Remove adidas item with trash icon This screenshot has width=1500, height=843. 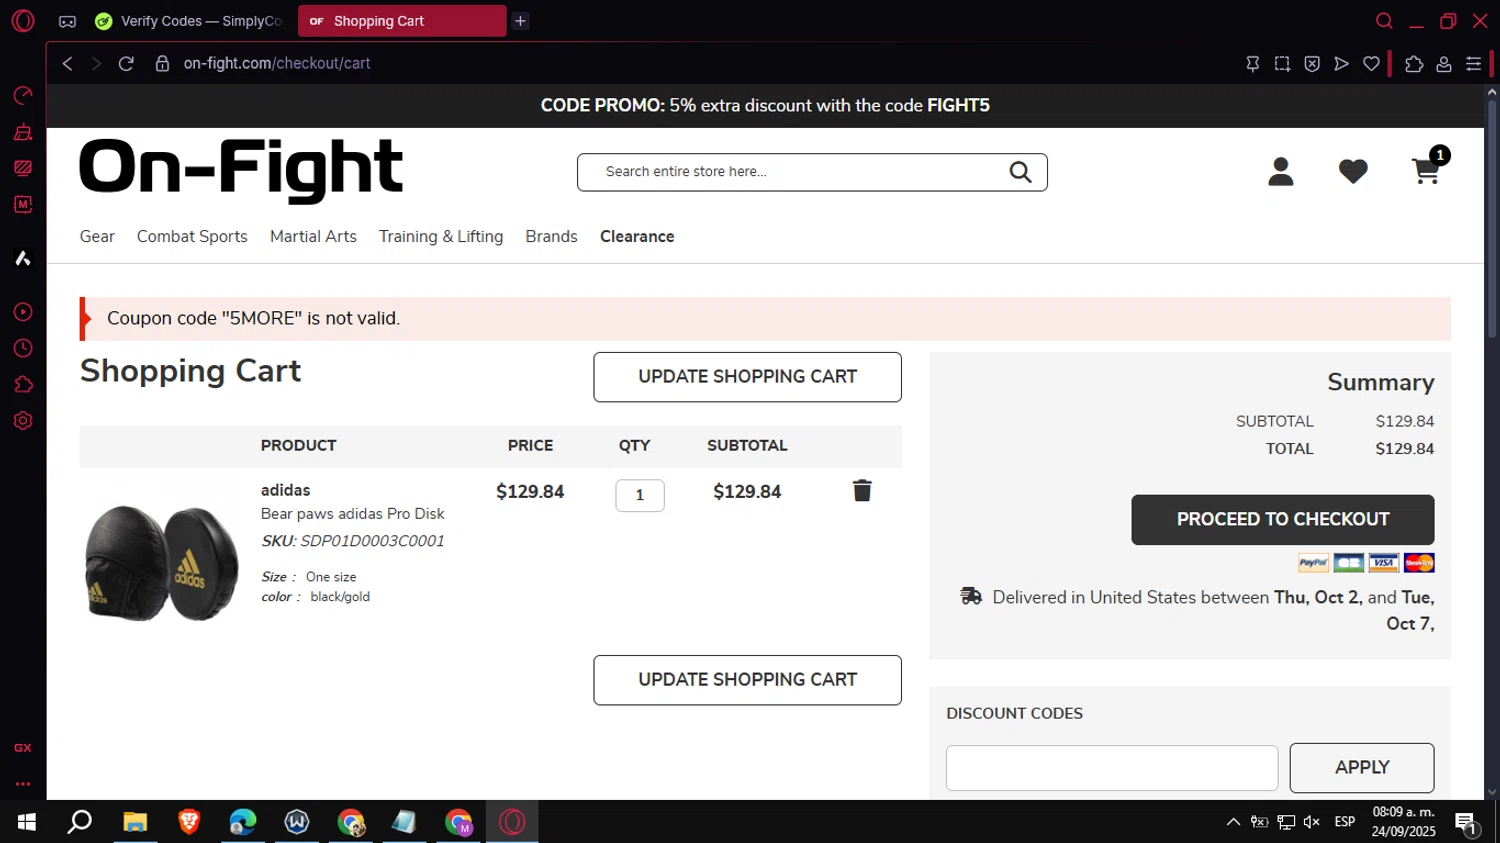pyautogui.click(x=862, y=490)
